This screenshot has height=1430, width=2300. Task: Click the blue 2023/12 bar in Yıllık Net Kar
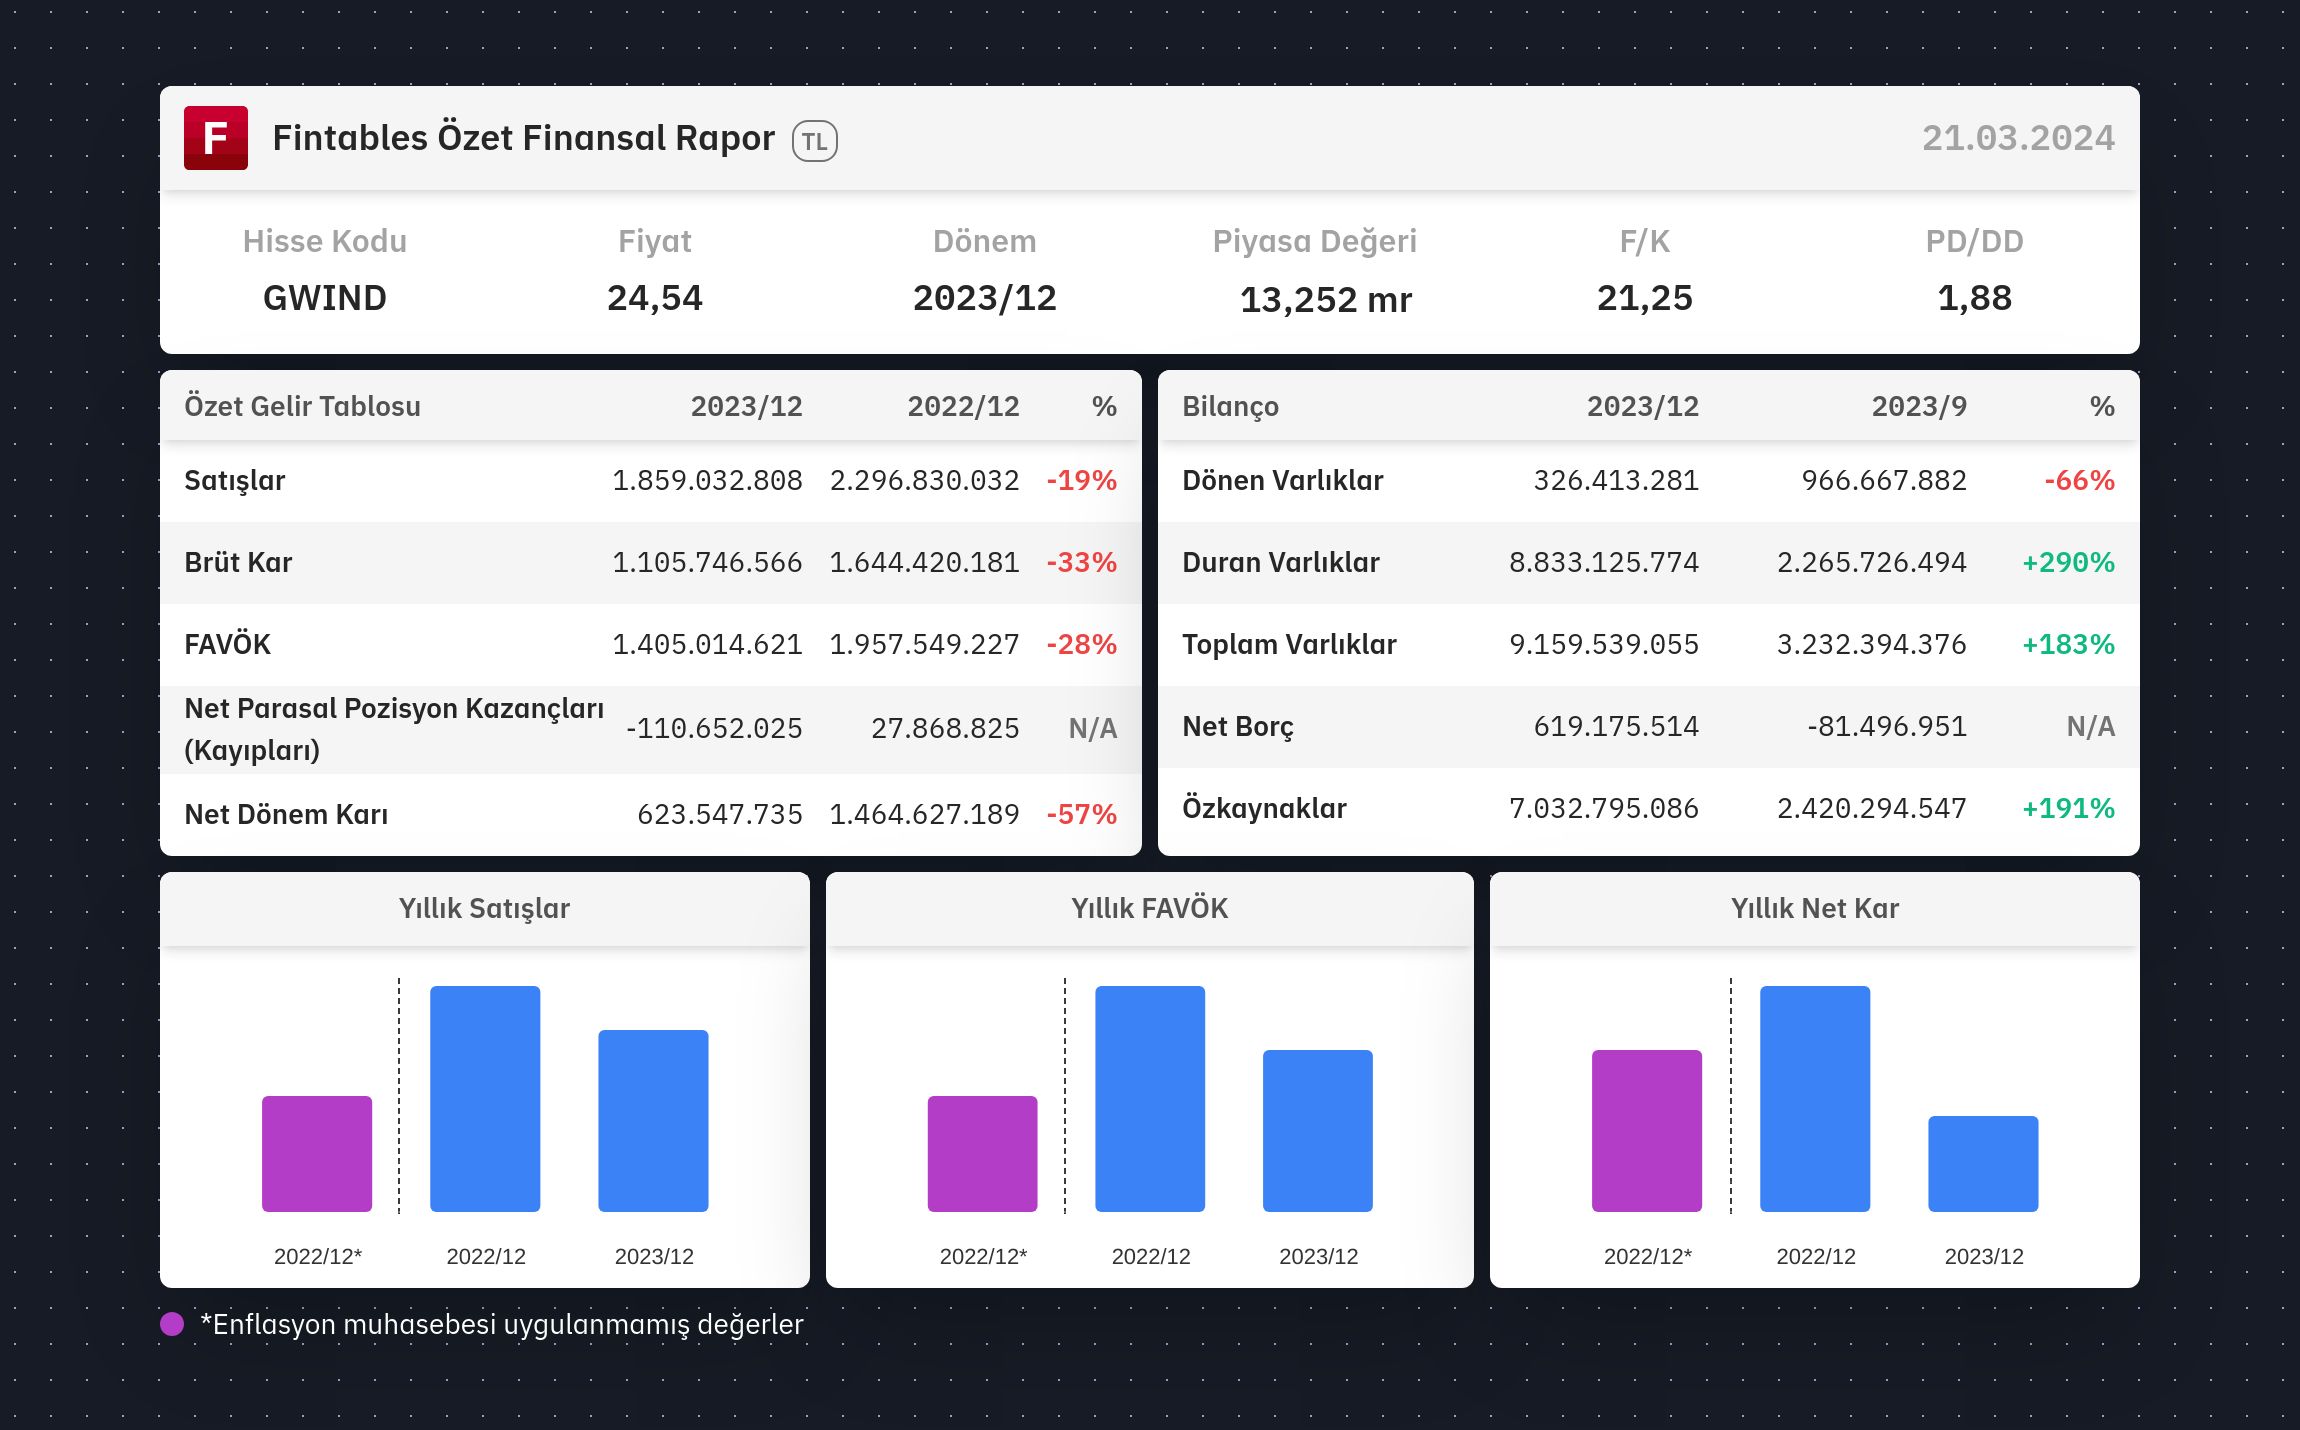pos(1982,1164)
